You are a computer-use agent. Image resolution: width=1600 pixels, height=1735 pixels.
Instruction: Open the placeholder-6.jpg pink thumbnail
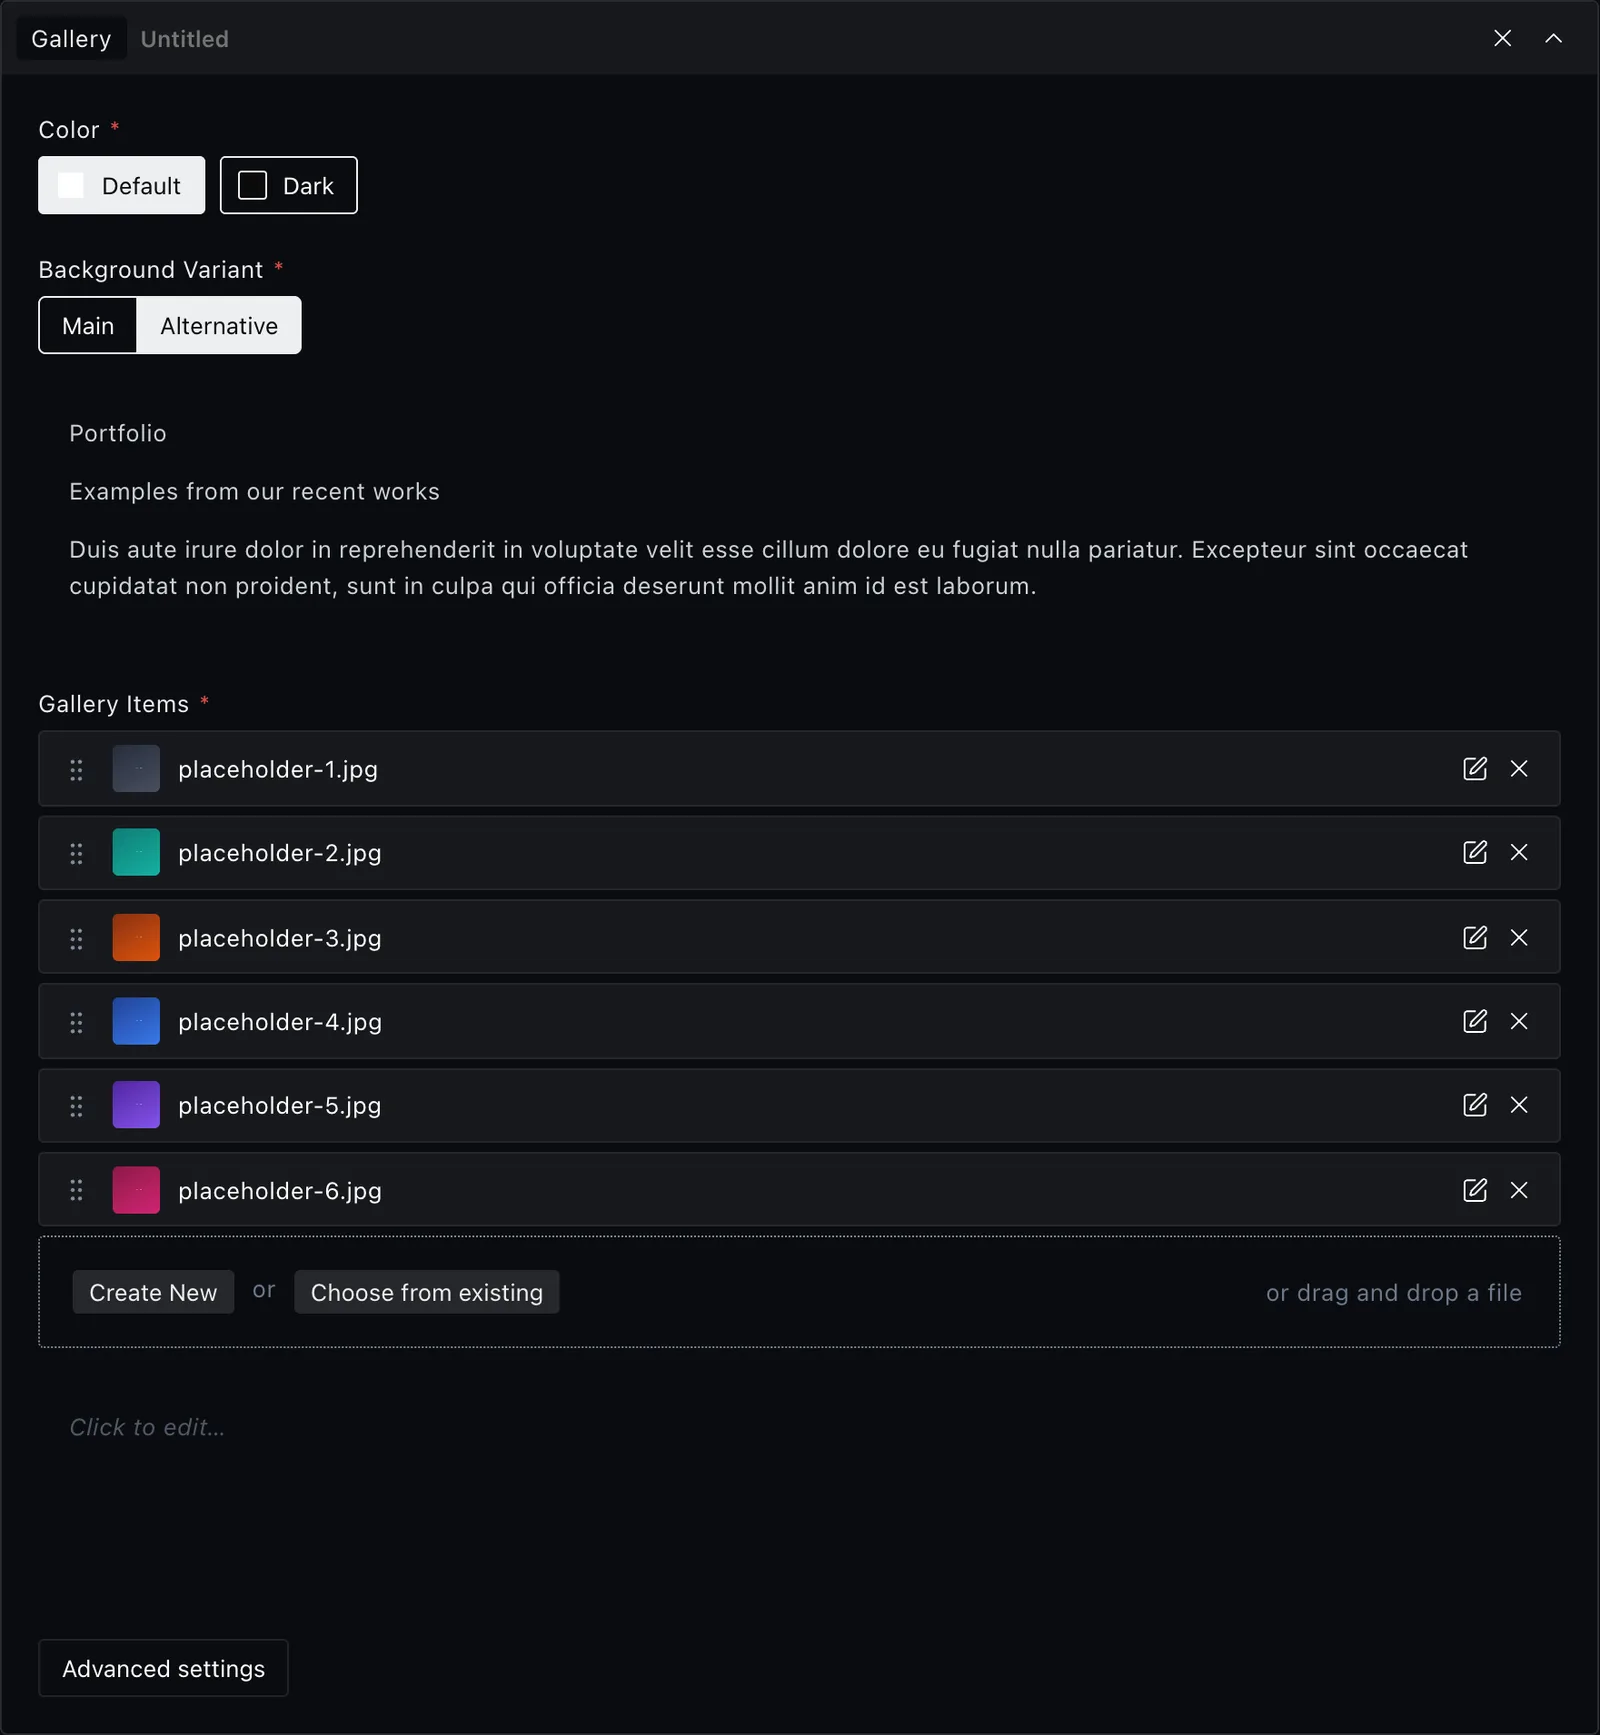(x=136, y=1190)
